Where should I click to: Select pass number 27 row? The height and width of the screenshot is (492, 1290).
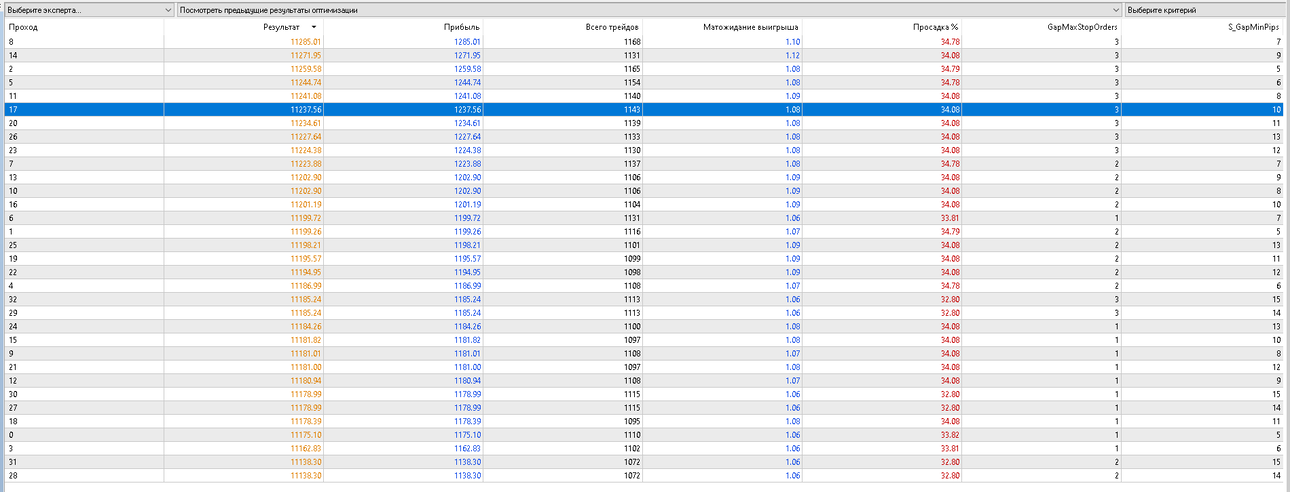point(645,406)
